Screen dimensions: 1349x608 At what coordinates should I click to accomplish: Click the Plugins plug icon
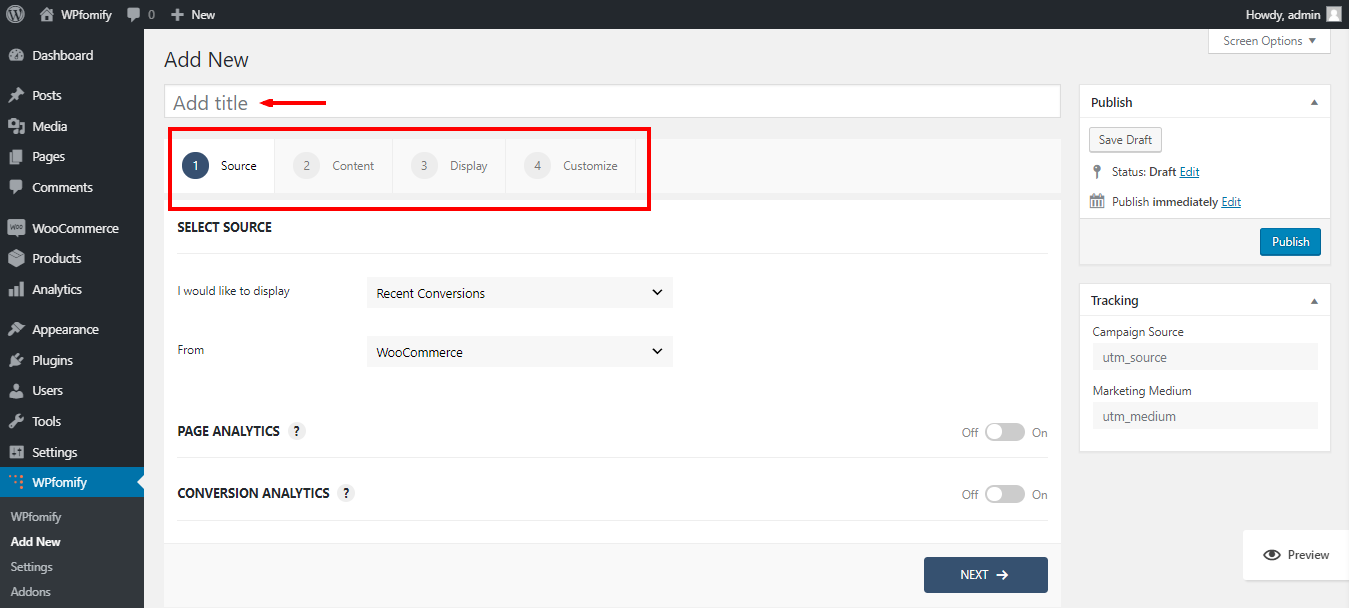click(x=16, y=360)
